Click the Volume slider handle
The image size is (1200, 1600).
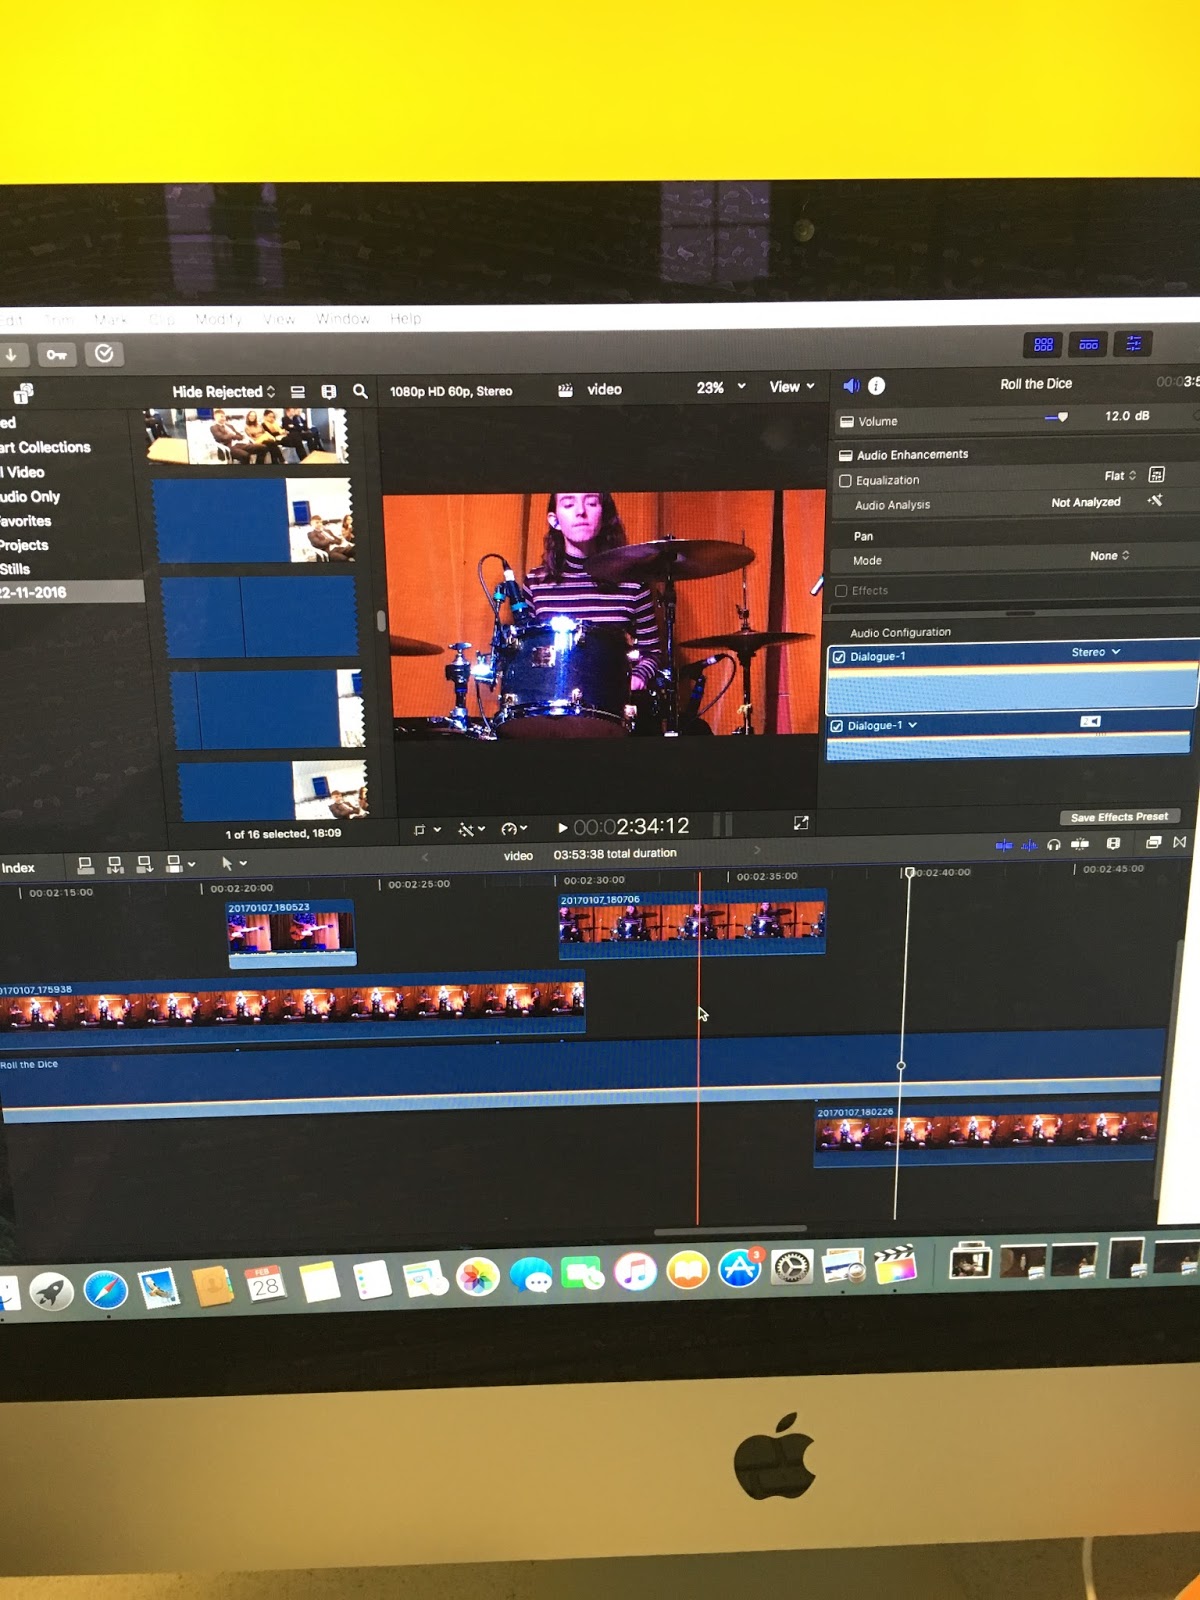[1062, 417]
